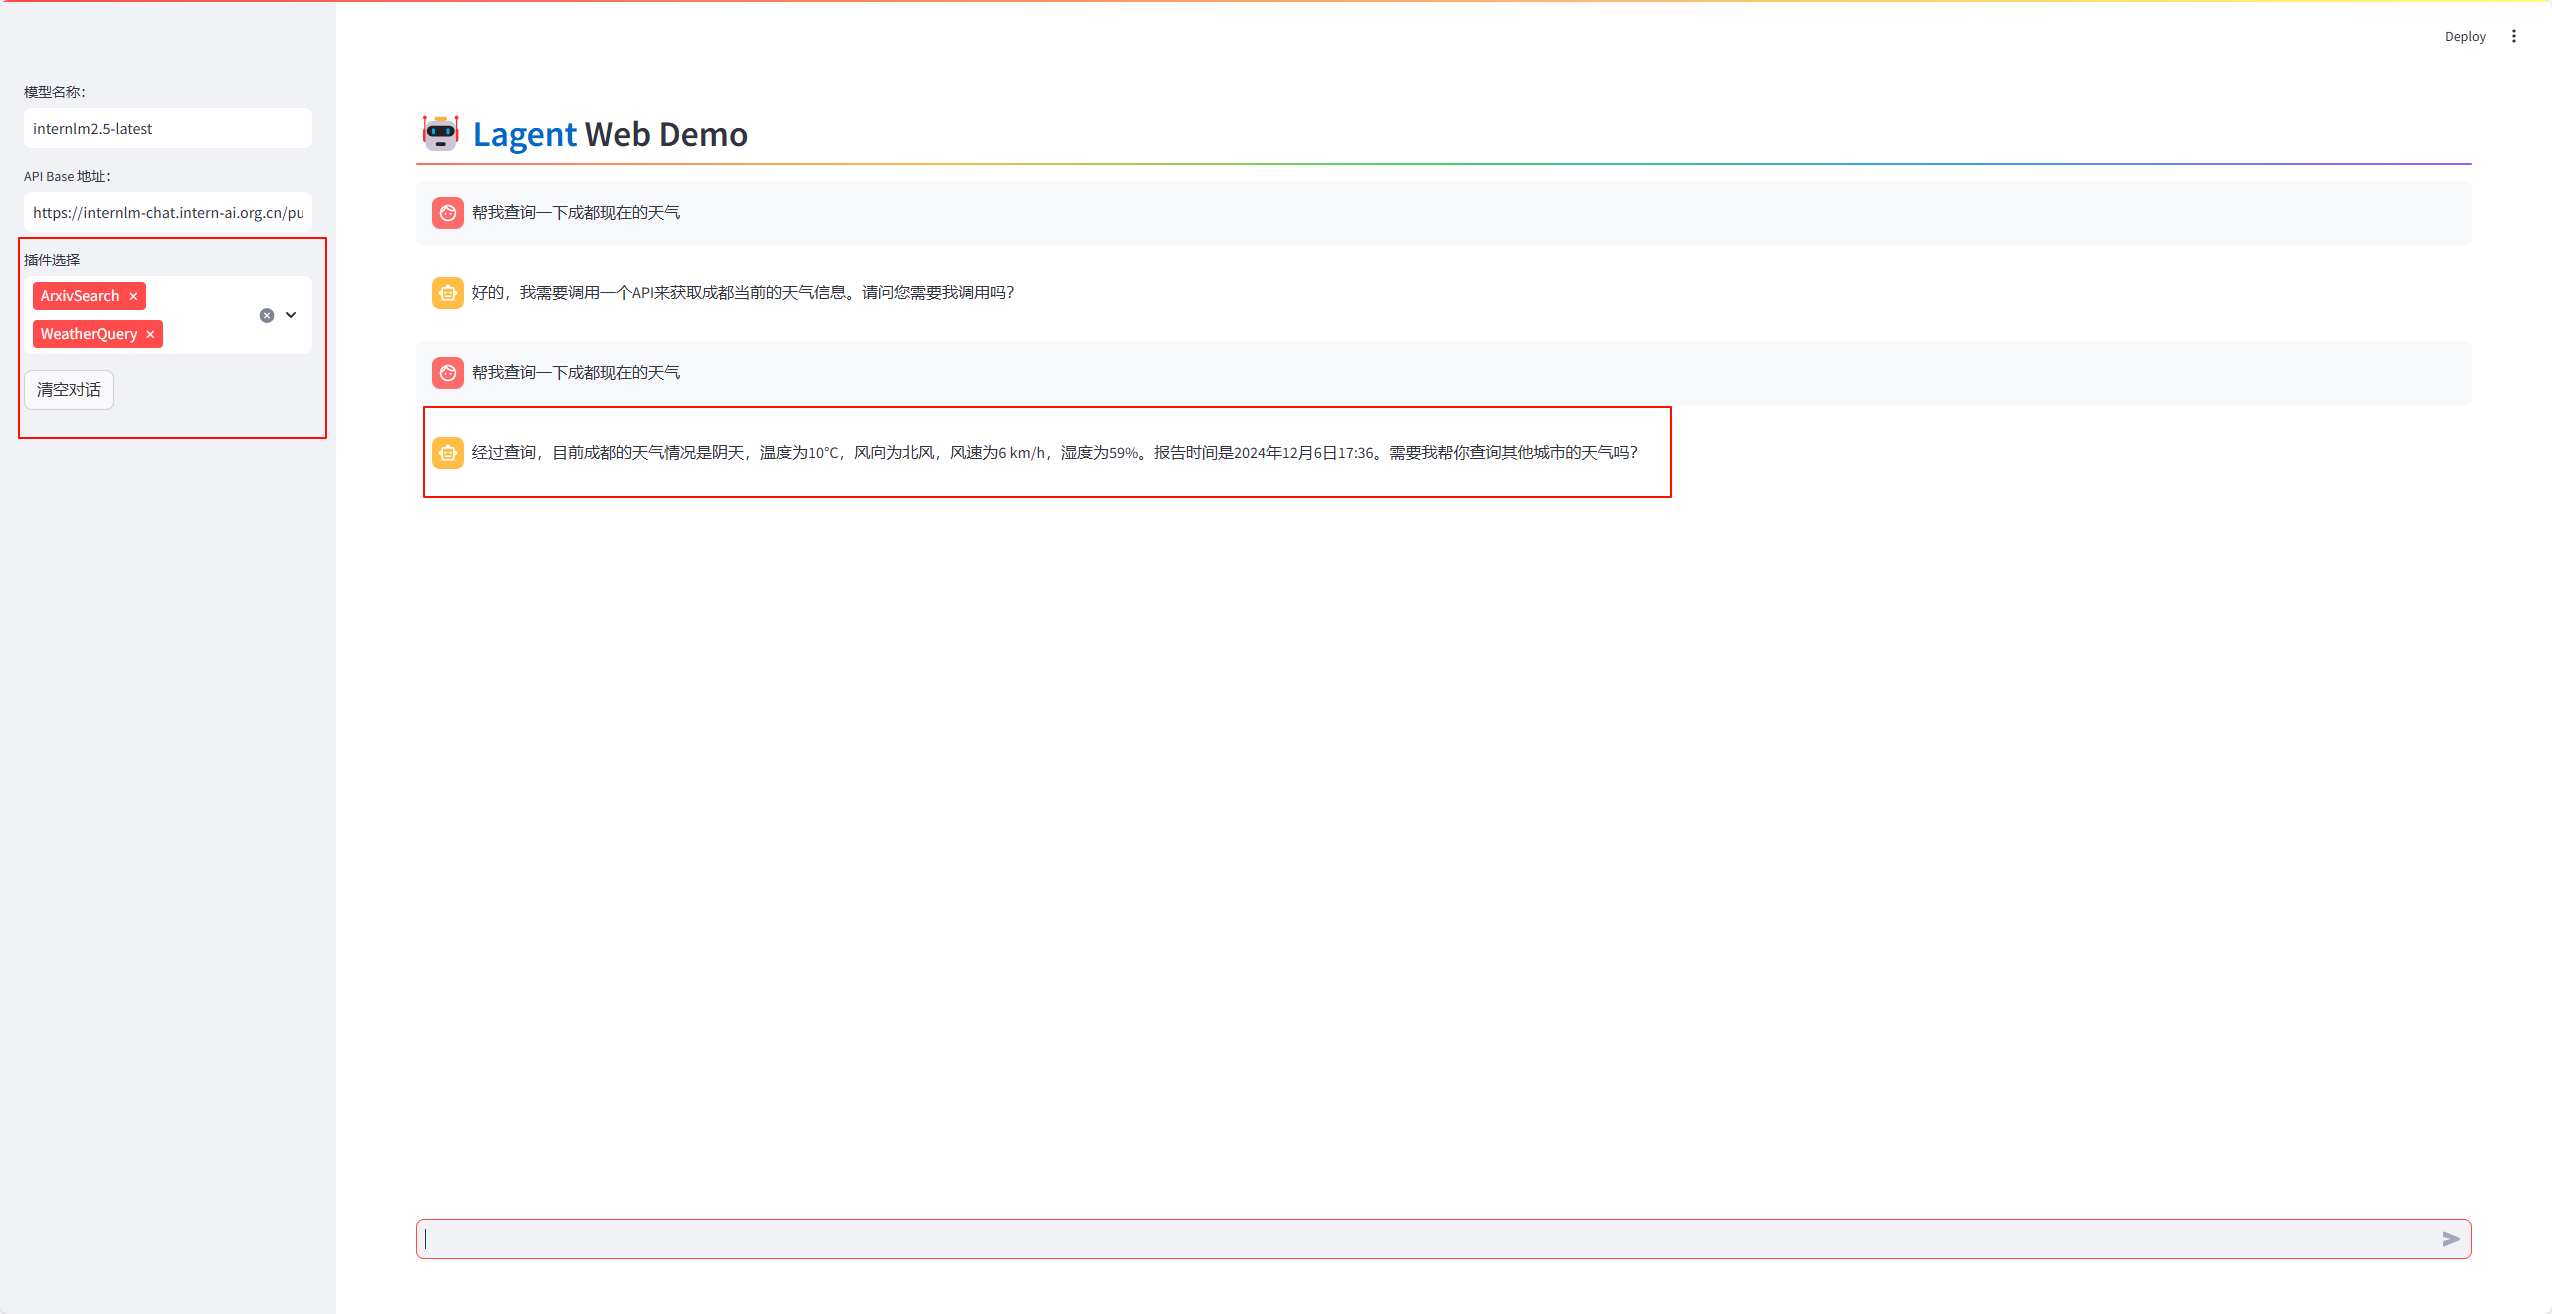This screenshot has width=2552, height=1314.
Task: Expand the plugin selection dropdown
Action: click(x=291, y=315)
